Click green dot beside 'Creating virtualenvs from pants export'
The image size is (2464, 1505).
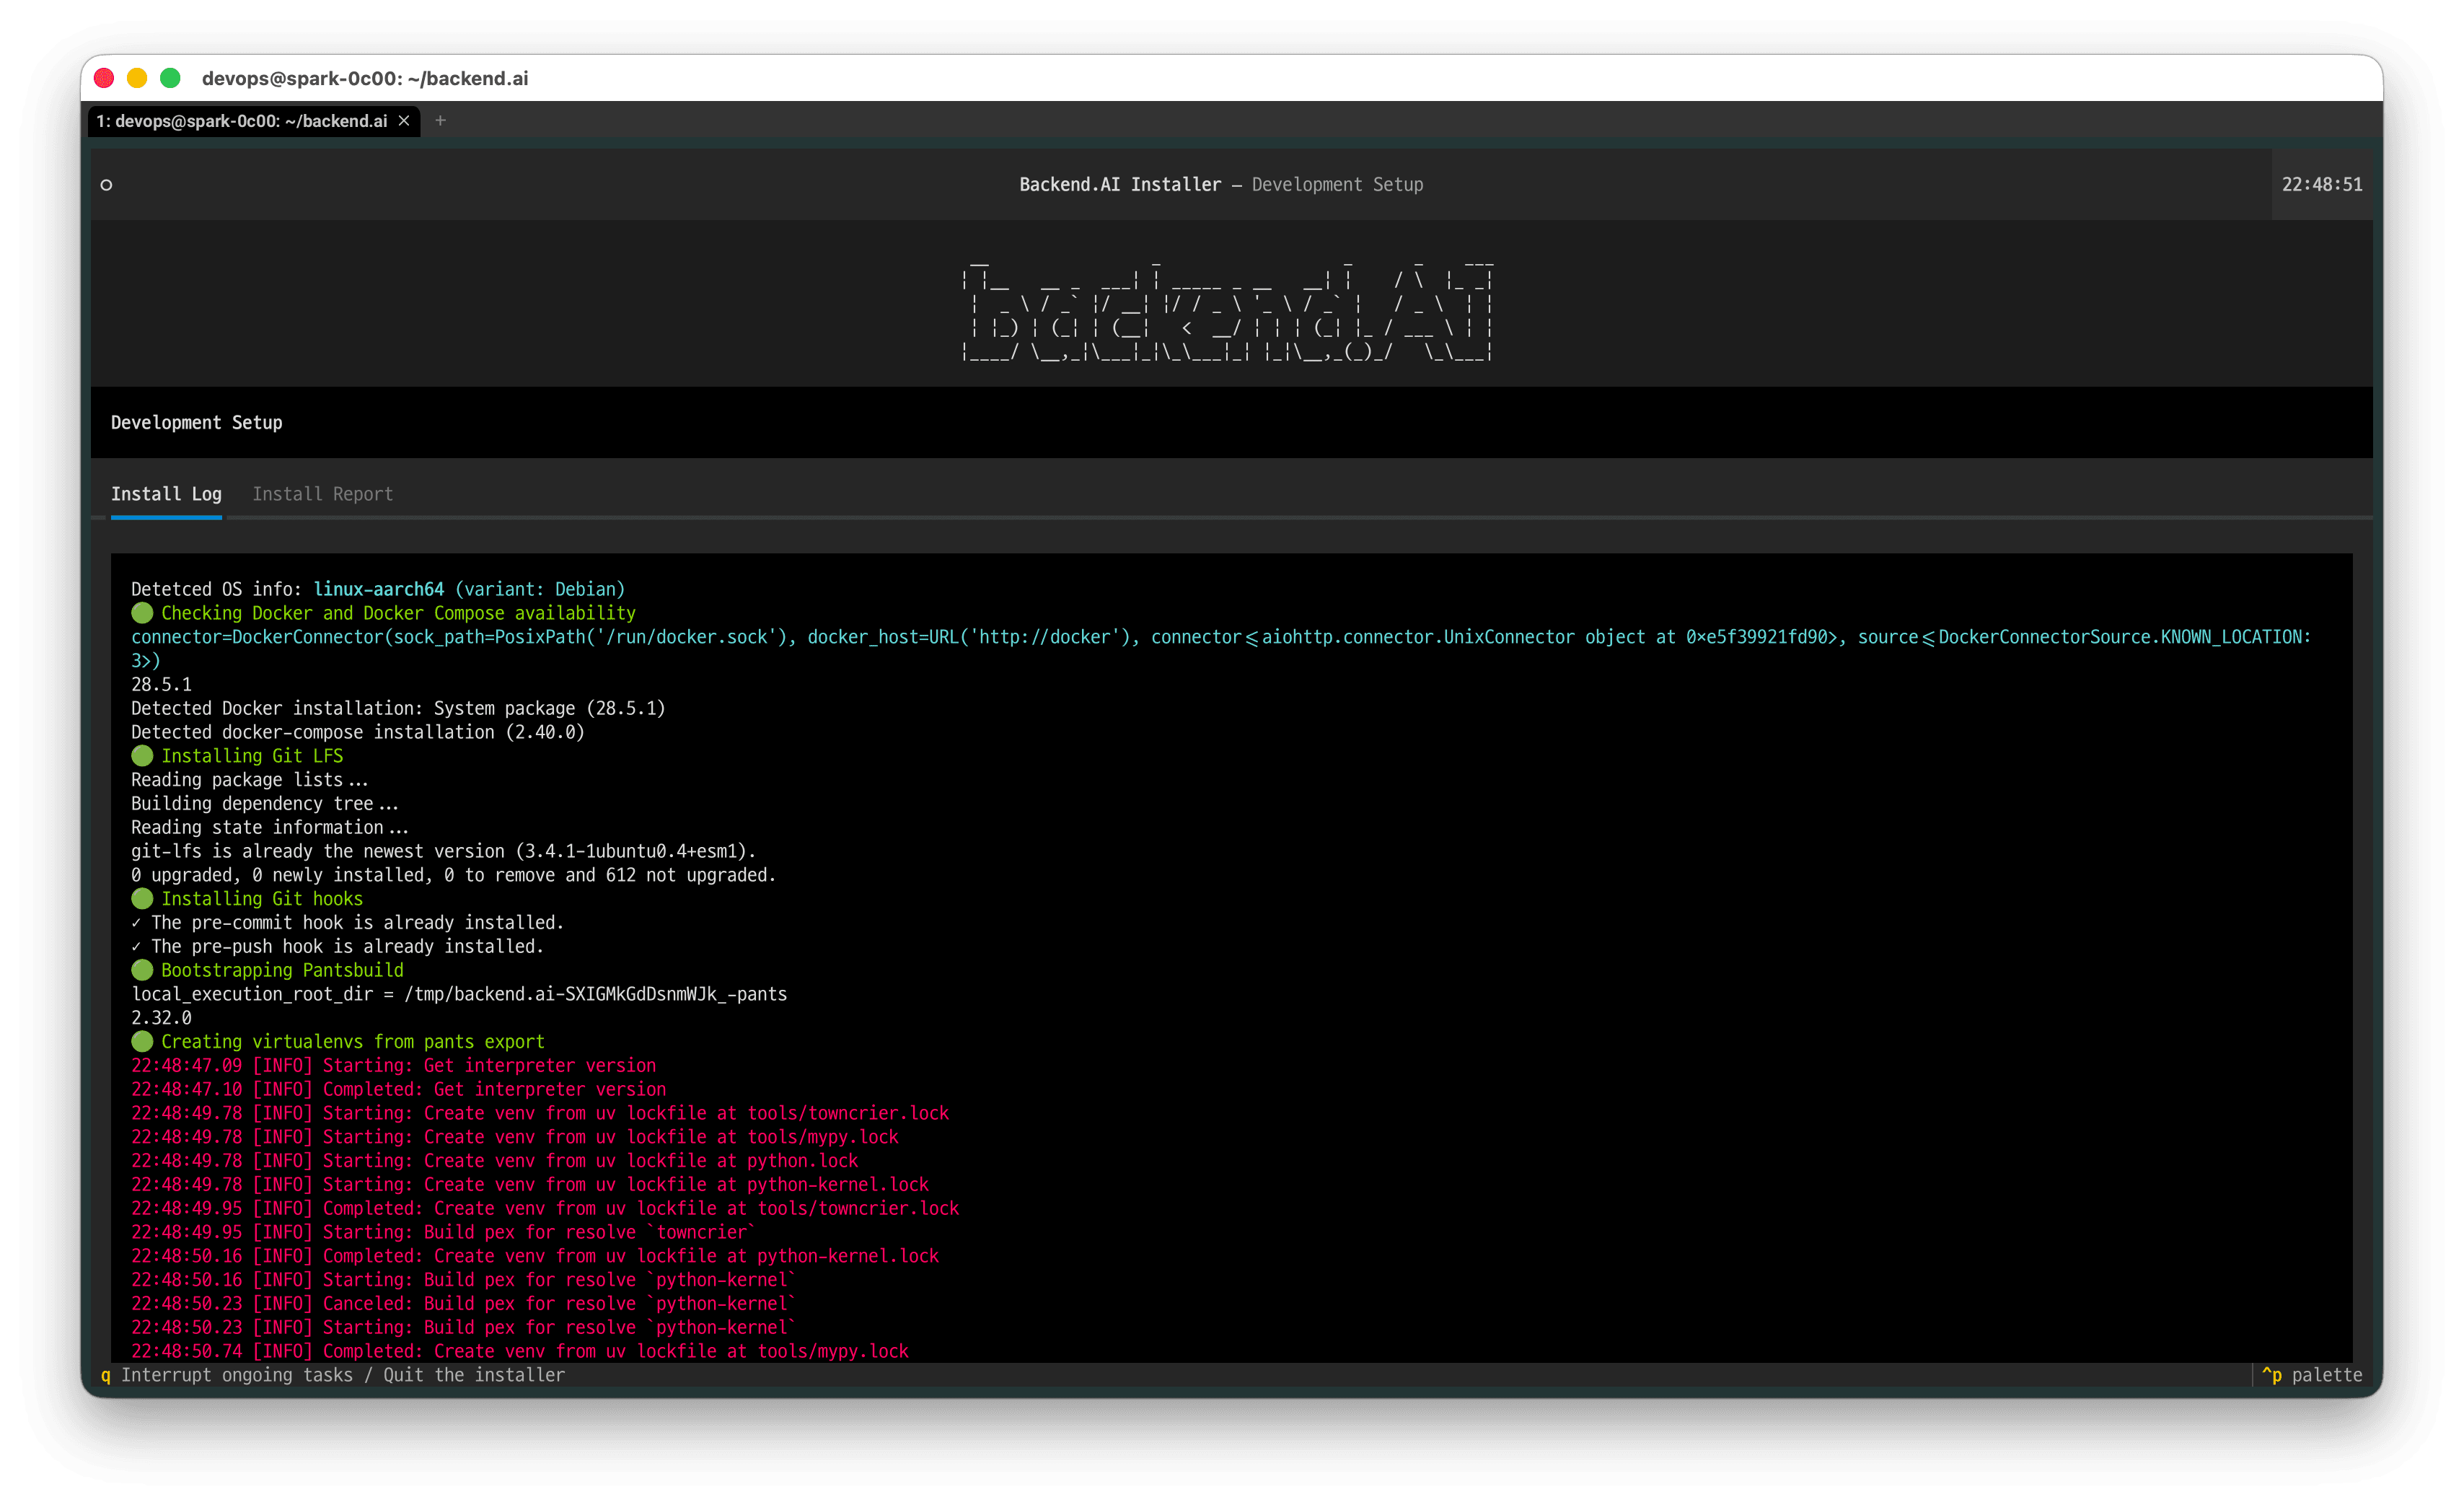[142, 1042]
